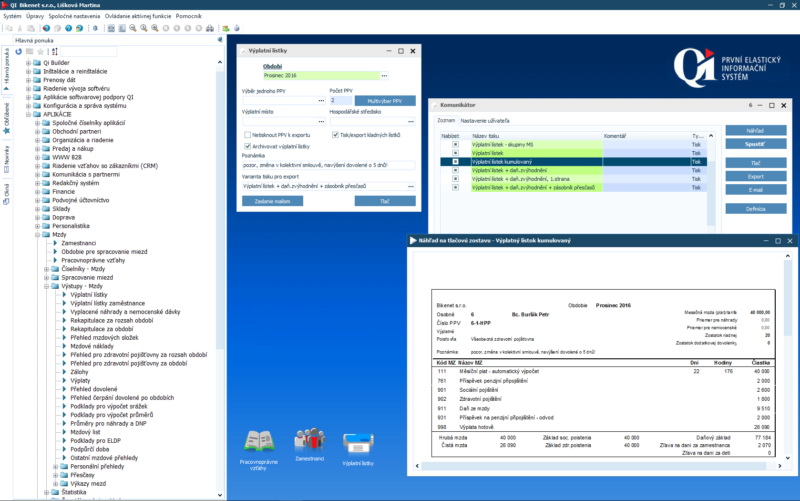
Task: Open the Období ellipsis picker button
Action: coord(384,76)
